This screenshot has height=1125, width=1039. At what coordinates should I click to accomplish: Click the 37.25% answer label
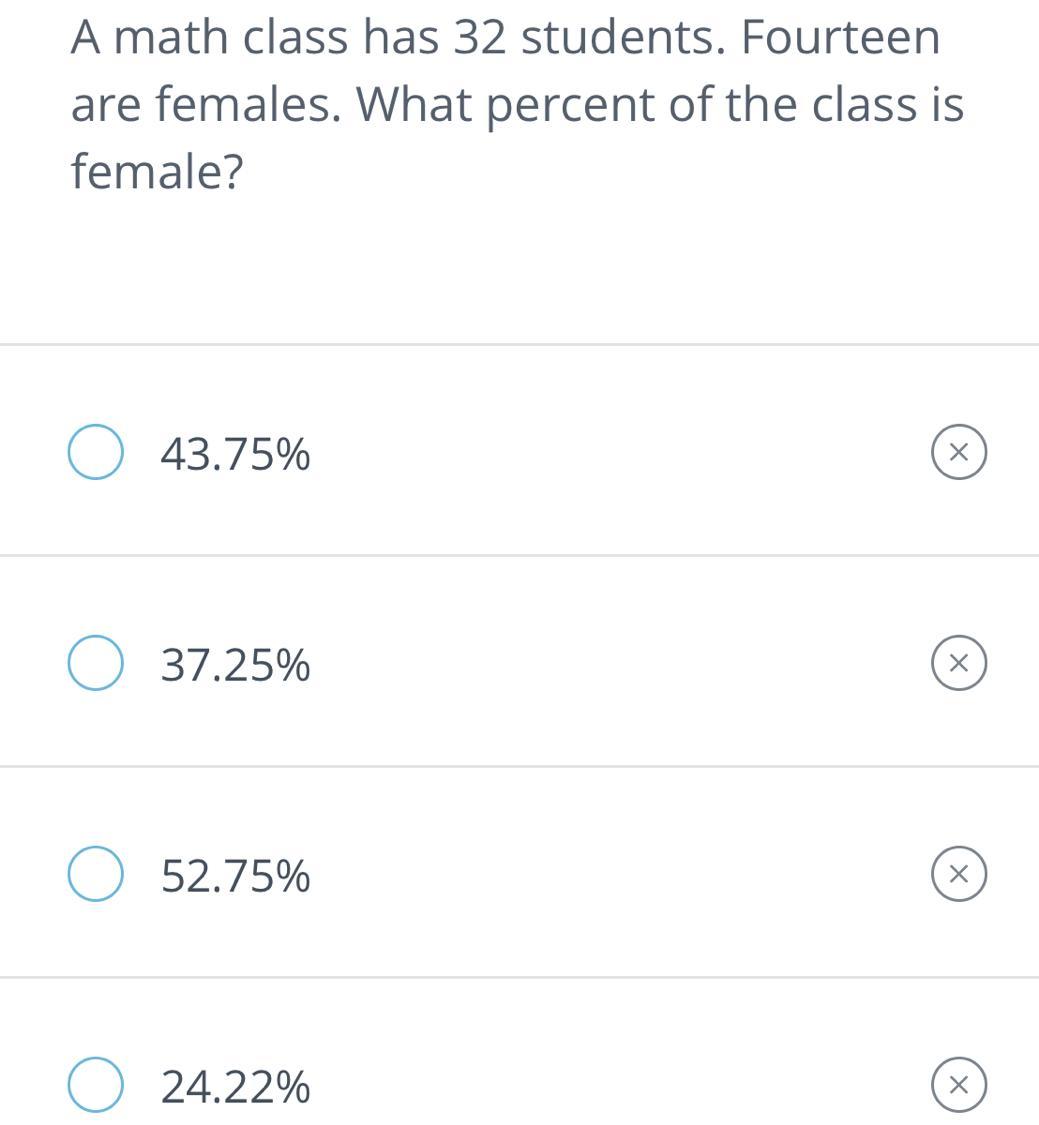(235, 665)
